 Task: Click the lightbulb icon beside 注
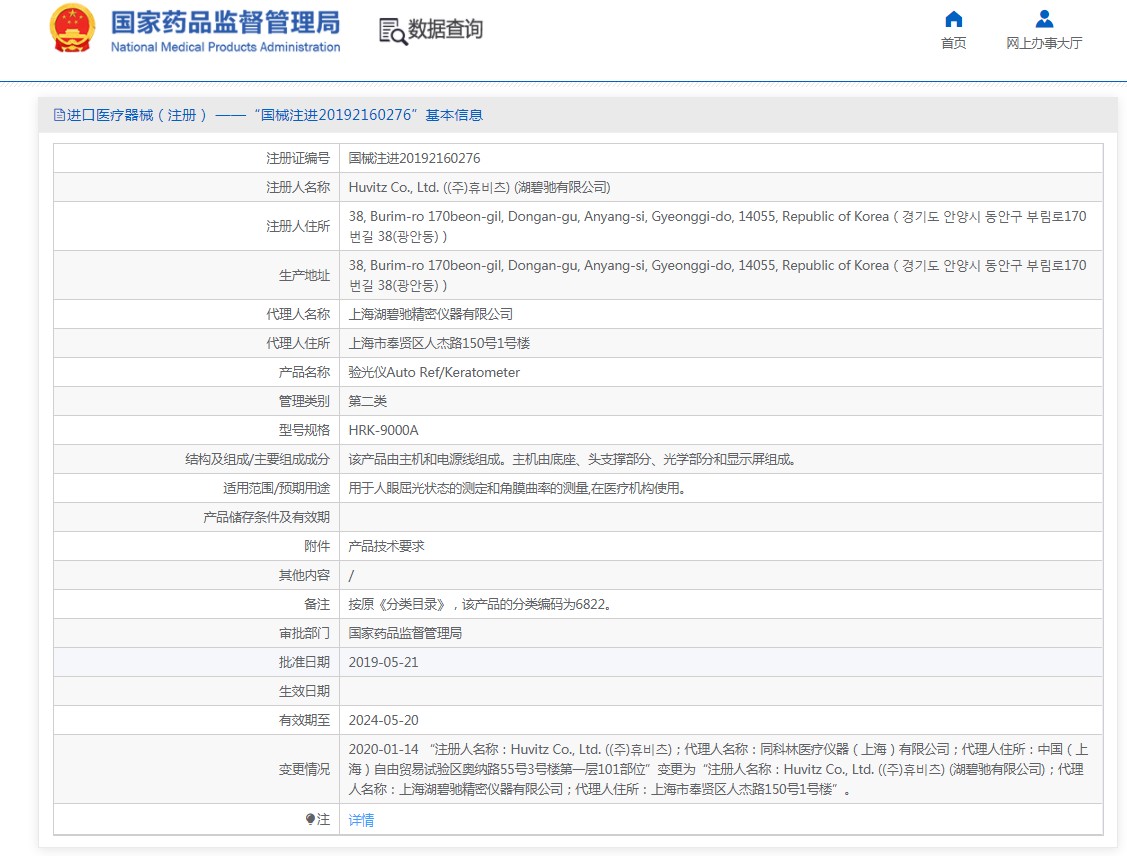(x=310, y=819)
